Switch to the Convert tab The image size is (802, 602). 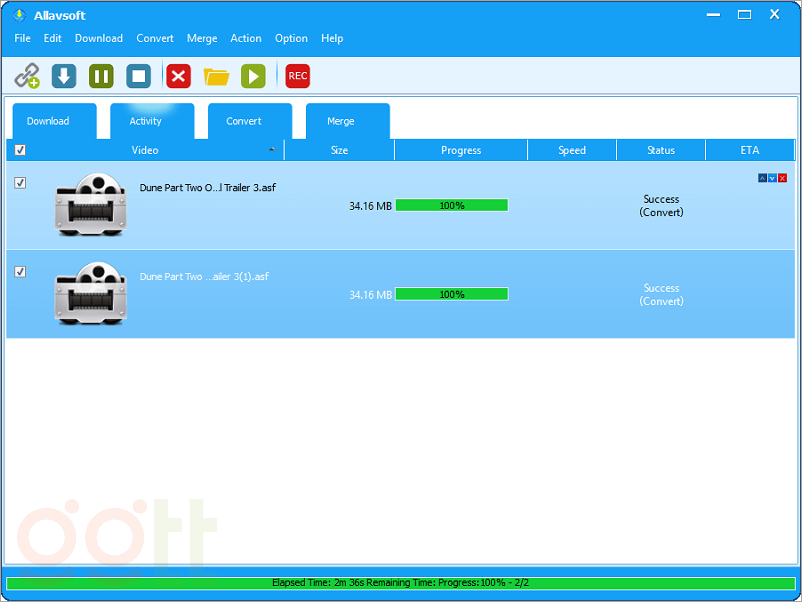pyautogui.click(x=244, y=121)
